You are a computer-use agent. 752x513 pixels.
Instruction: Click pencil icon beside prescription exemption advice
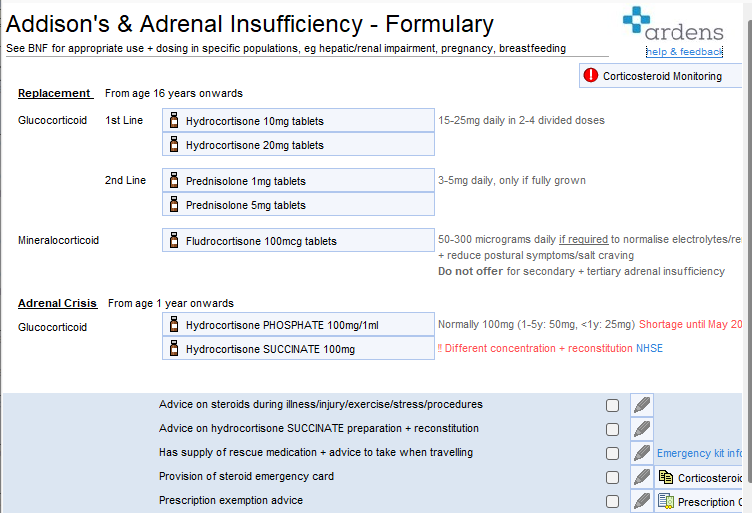(x=642, y=501)
